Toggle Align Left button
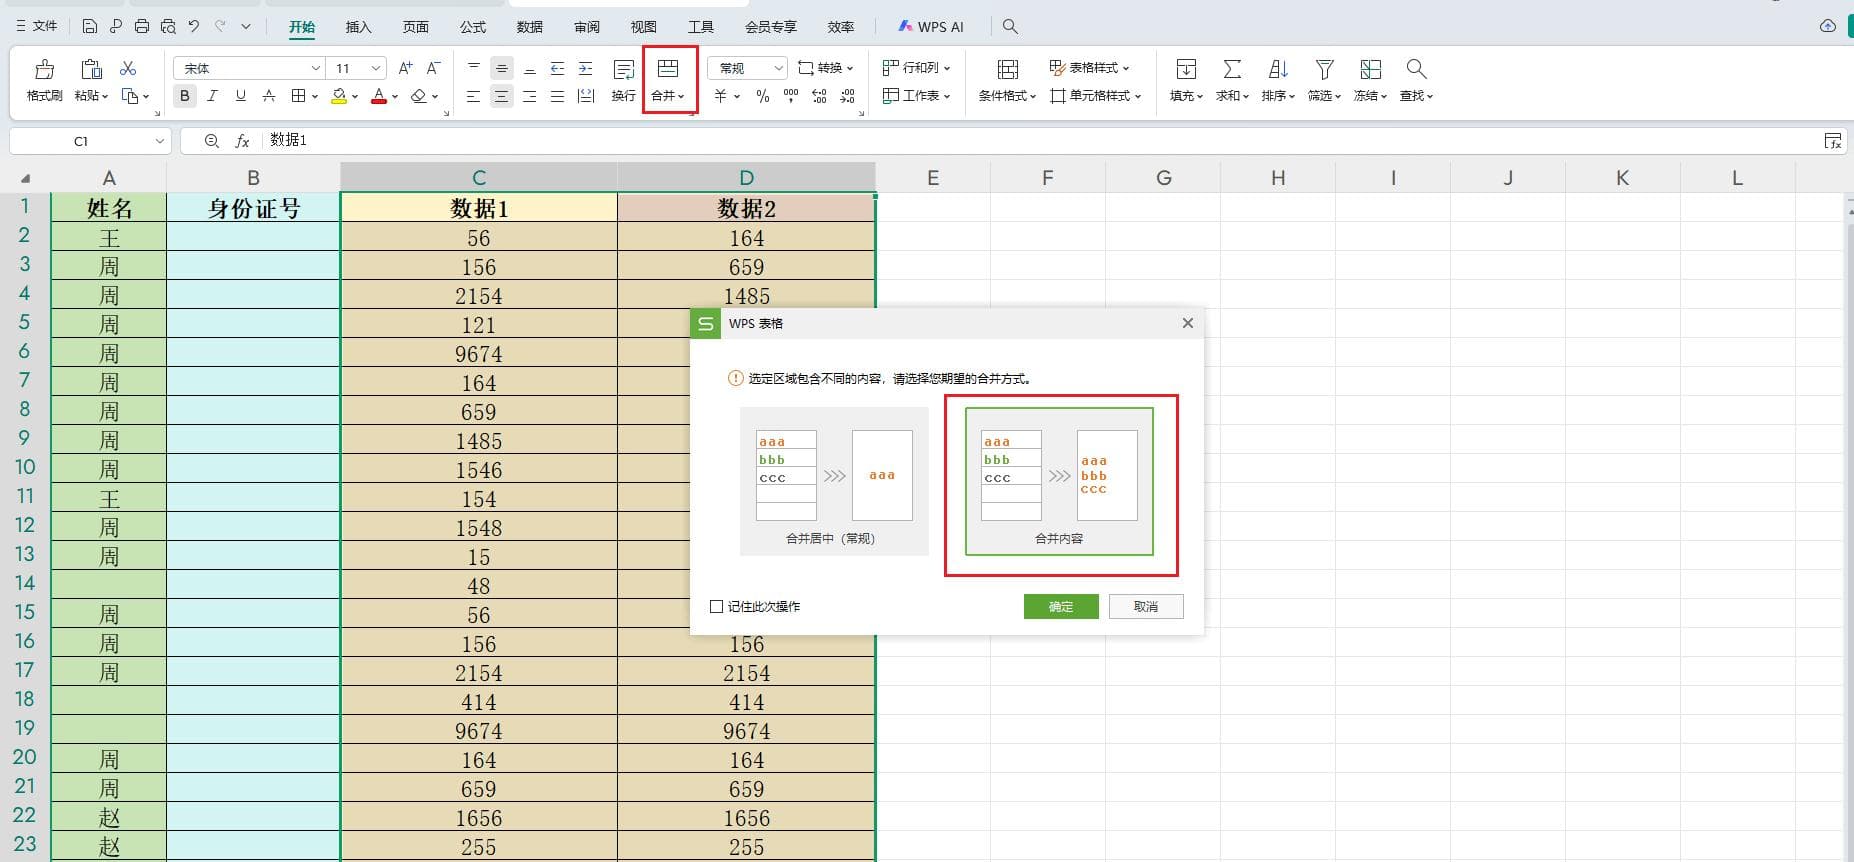The width and height of the screenshot is (1854, 862). 474,96
